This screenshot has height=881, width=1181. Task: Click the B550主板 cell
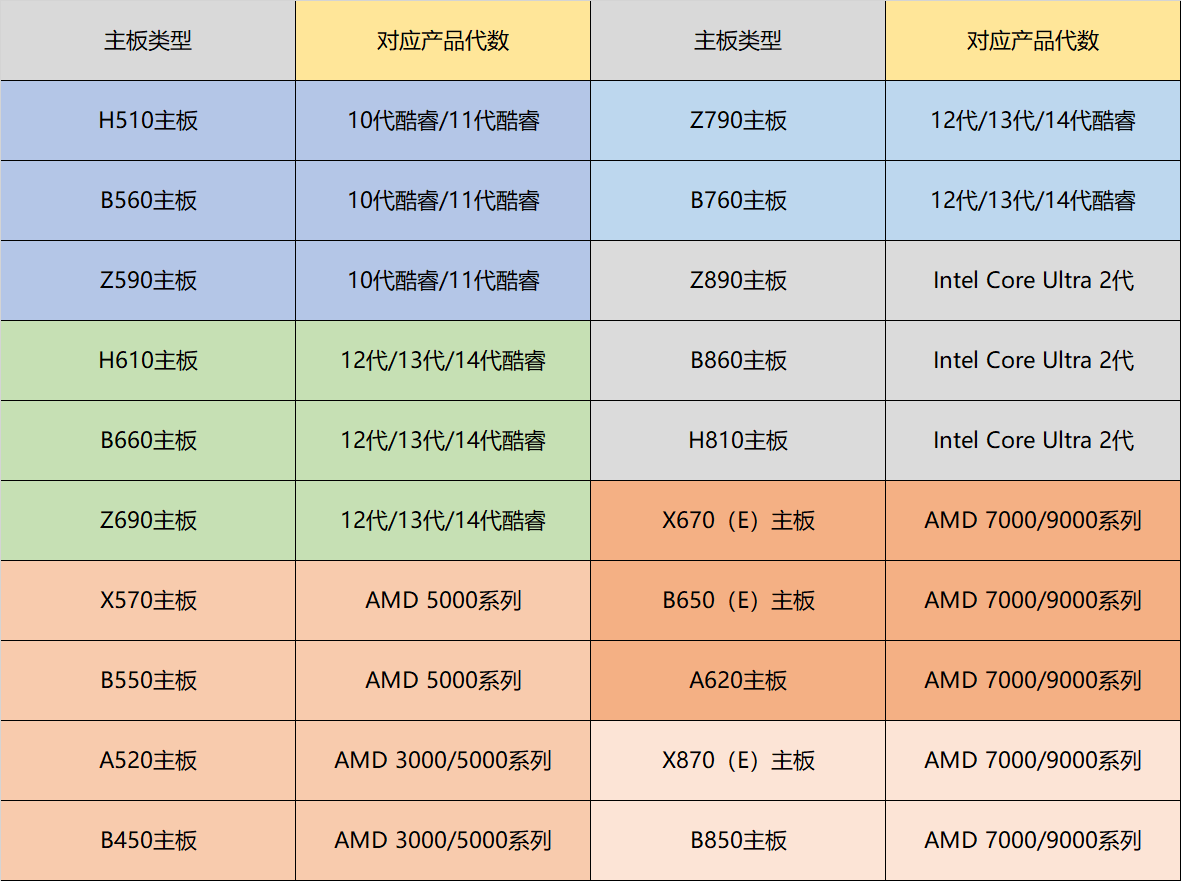click(x=148, y=680)
